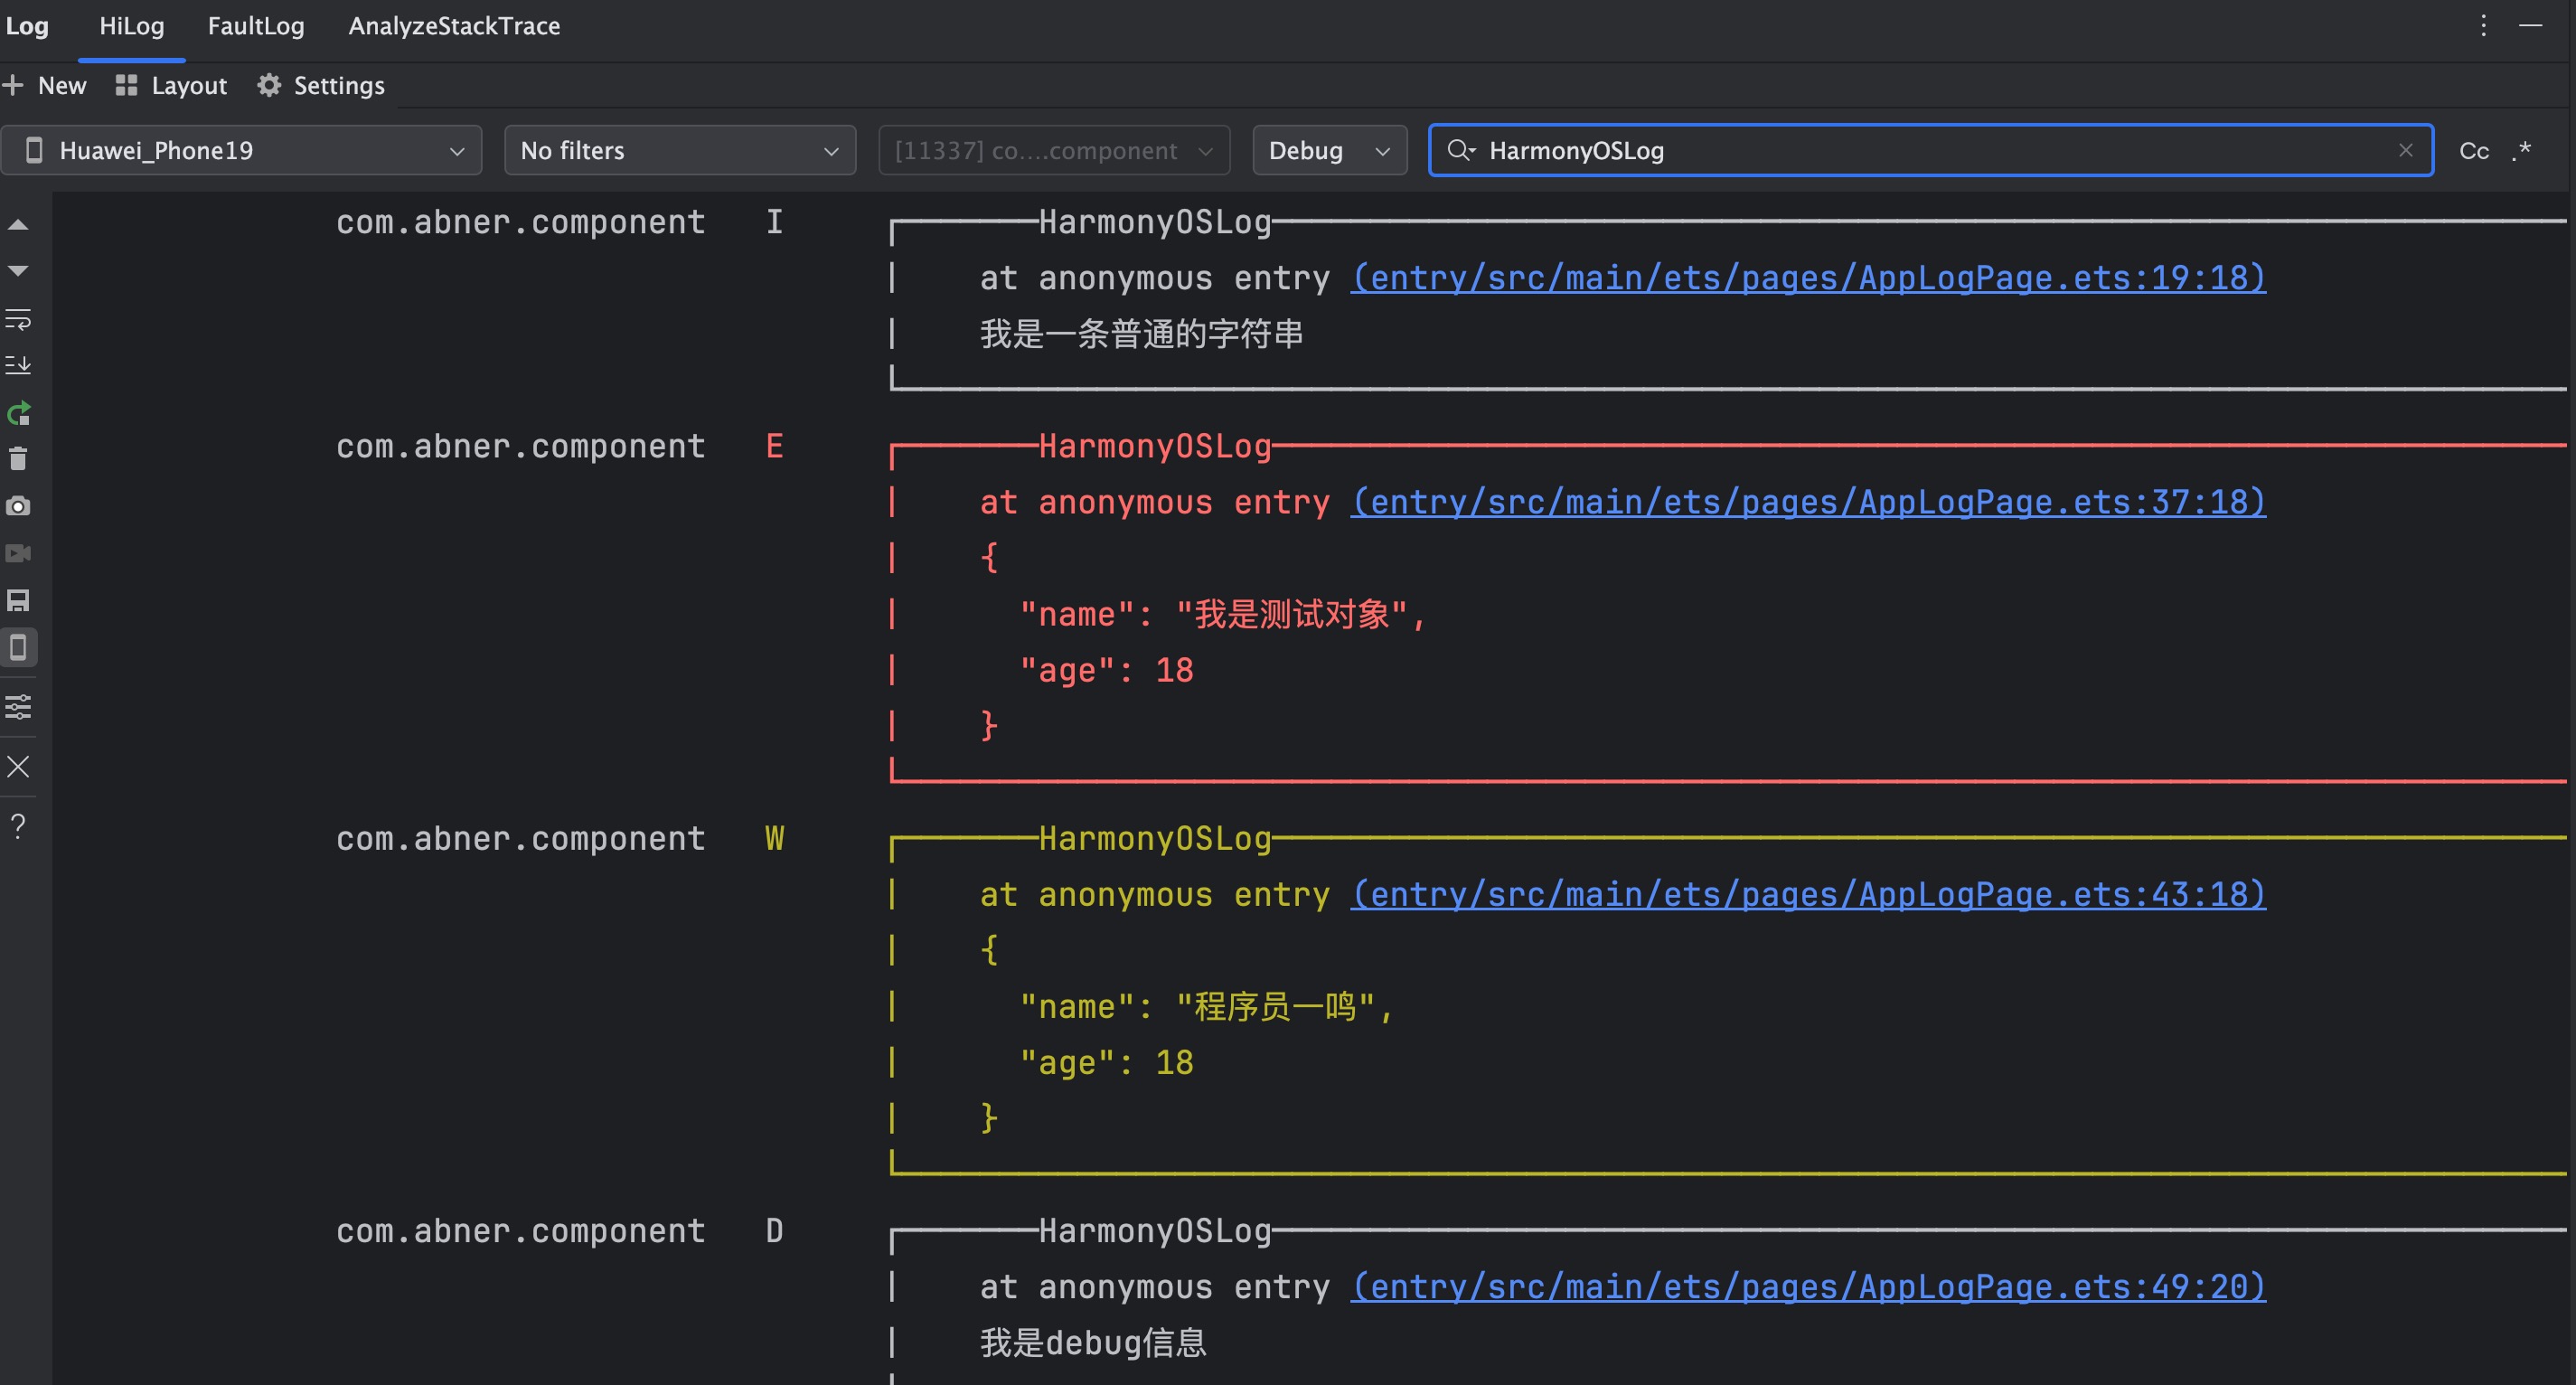
Task: Expand the No filters dropdown
Action: point(679,151)
